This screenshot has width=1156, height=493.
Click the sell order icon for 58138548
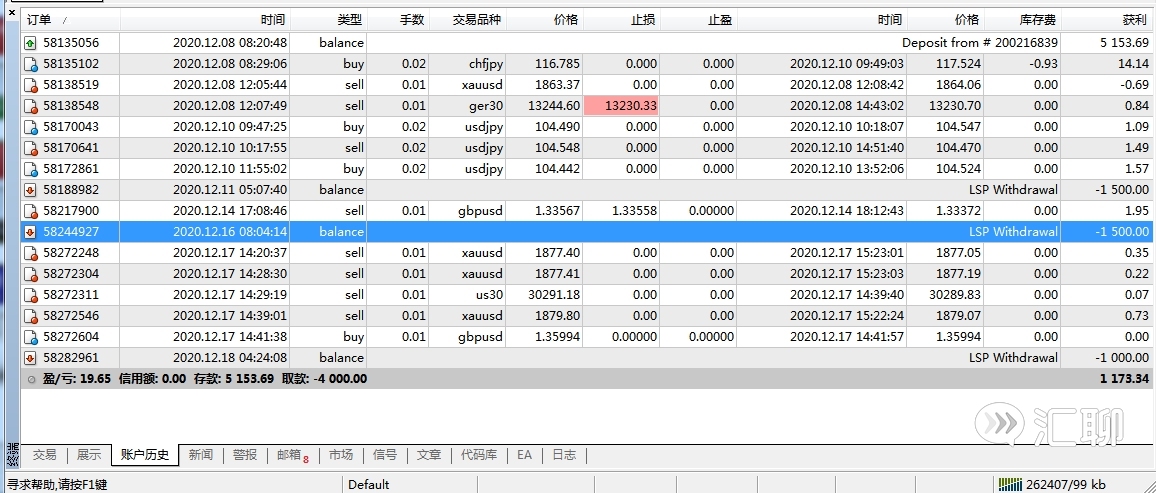30,106
